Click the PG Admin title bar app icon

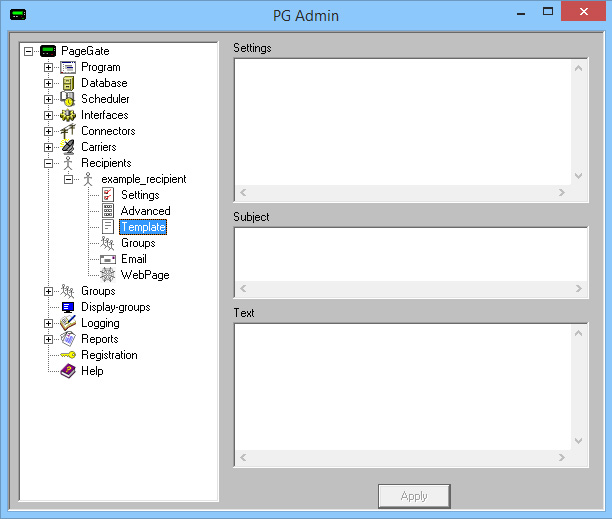(18, 15)
